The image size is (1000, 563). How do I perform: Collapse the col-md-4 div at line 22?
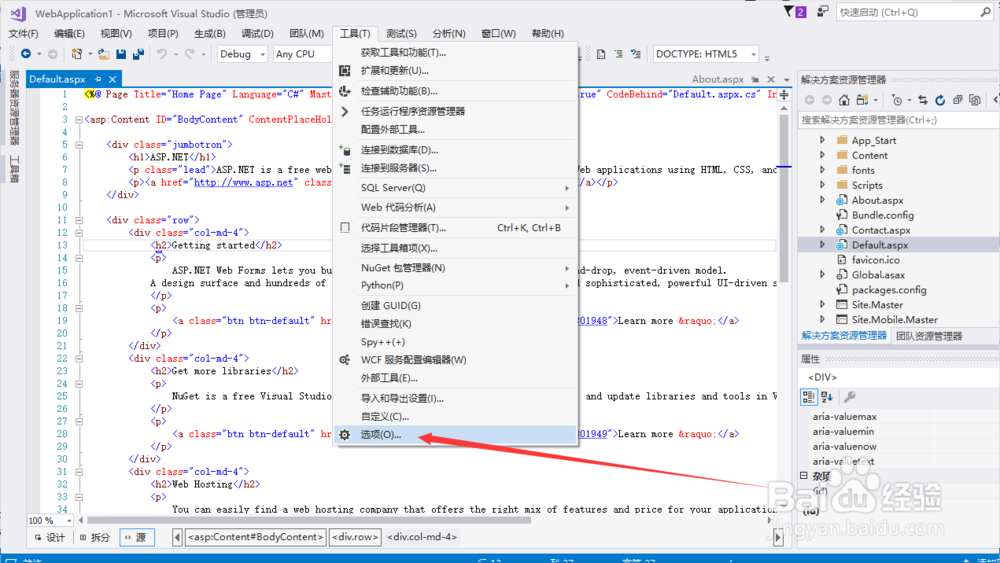(79, 358)
